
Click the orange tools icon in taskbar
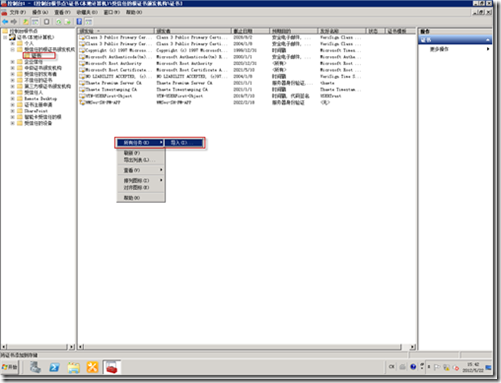92,367
